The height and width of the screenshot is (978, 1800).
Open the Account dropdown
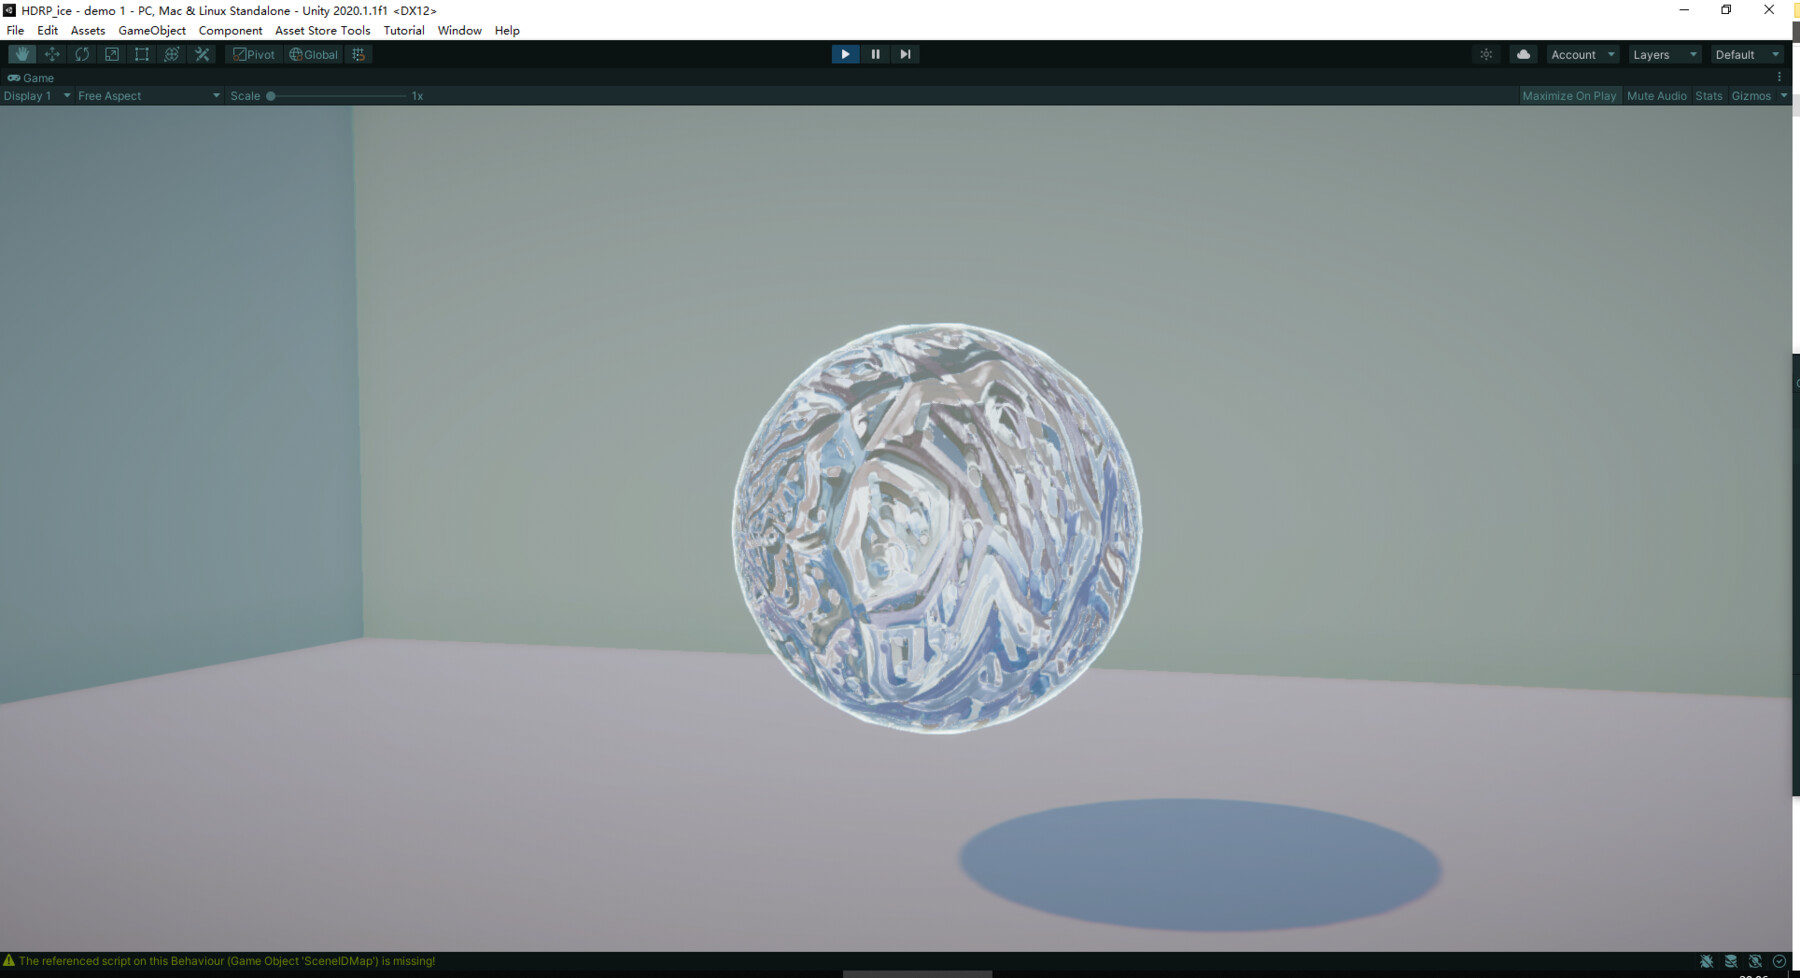(x=1583, y=54)
